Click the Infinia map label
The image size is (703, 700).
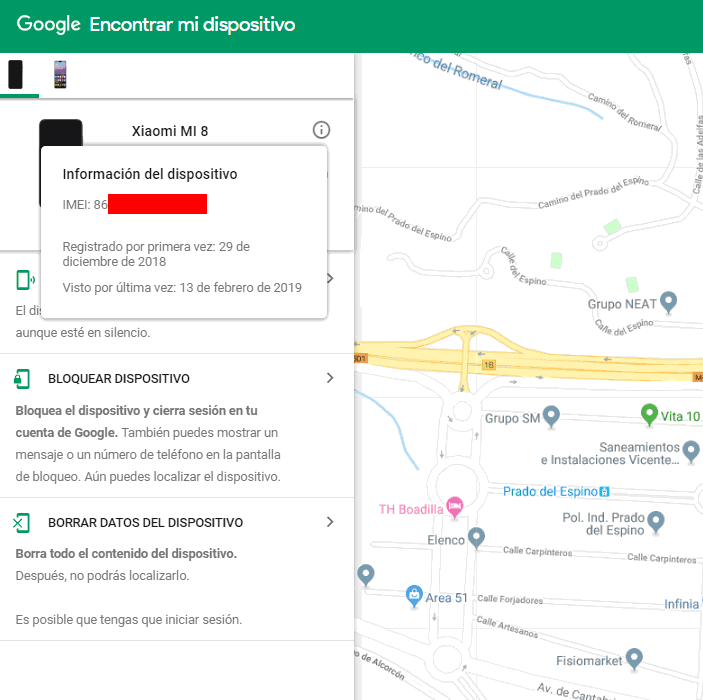[x=682, y=604]
